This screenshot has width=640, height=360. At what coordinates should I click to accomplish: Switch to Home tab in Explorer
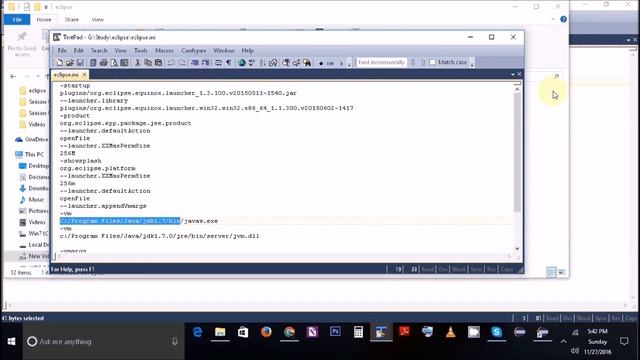point(44,19)
